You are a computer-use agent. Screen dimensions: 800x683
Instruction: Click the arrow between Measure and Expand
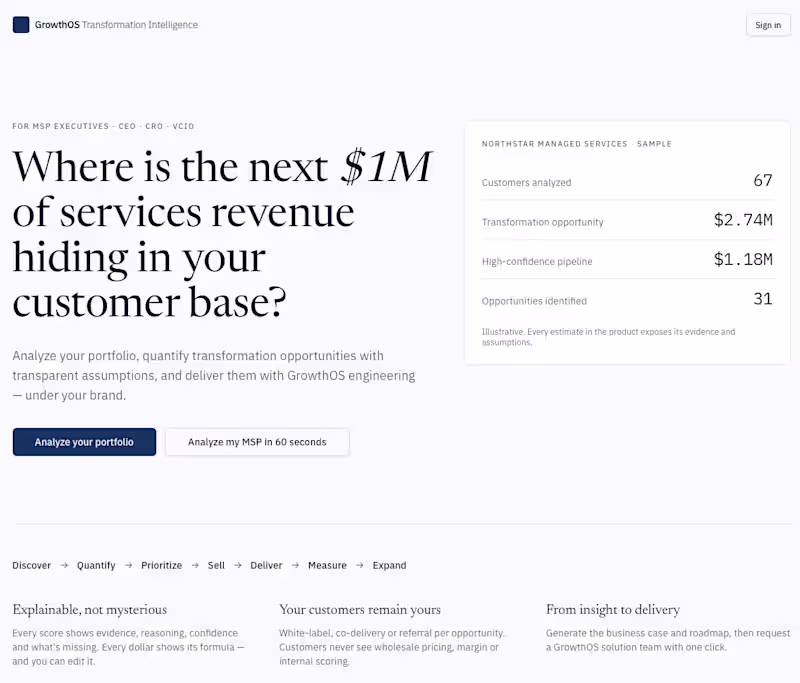coord(360,565)
